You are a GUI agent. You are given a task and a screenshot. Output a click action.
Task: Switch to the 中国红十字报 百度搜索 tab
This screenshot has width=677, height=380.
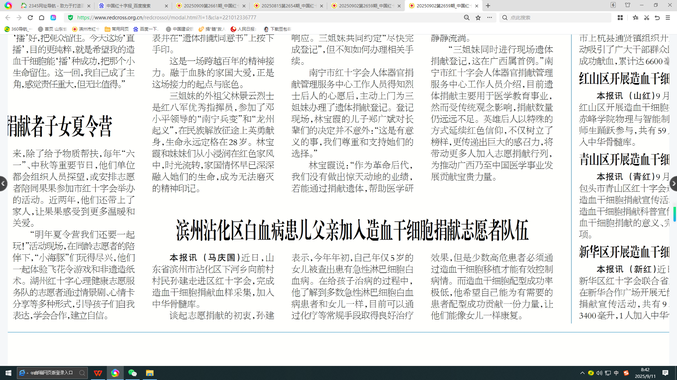coord(133,6)
